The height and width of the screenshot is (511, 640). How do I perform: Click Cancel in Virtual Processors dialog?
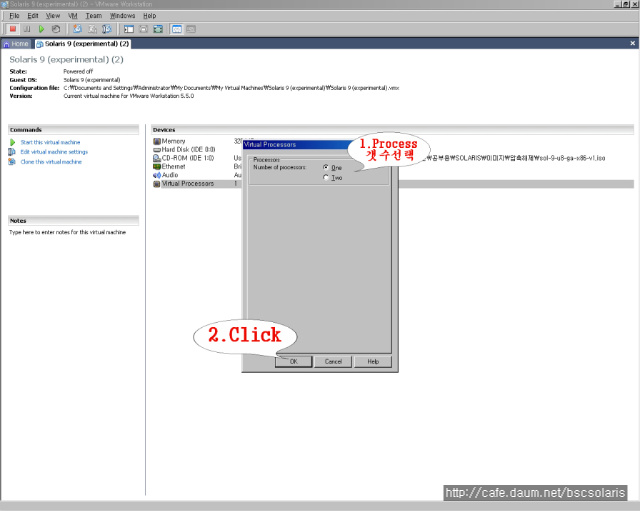tap(333, 362)
